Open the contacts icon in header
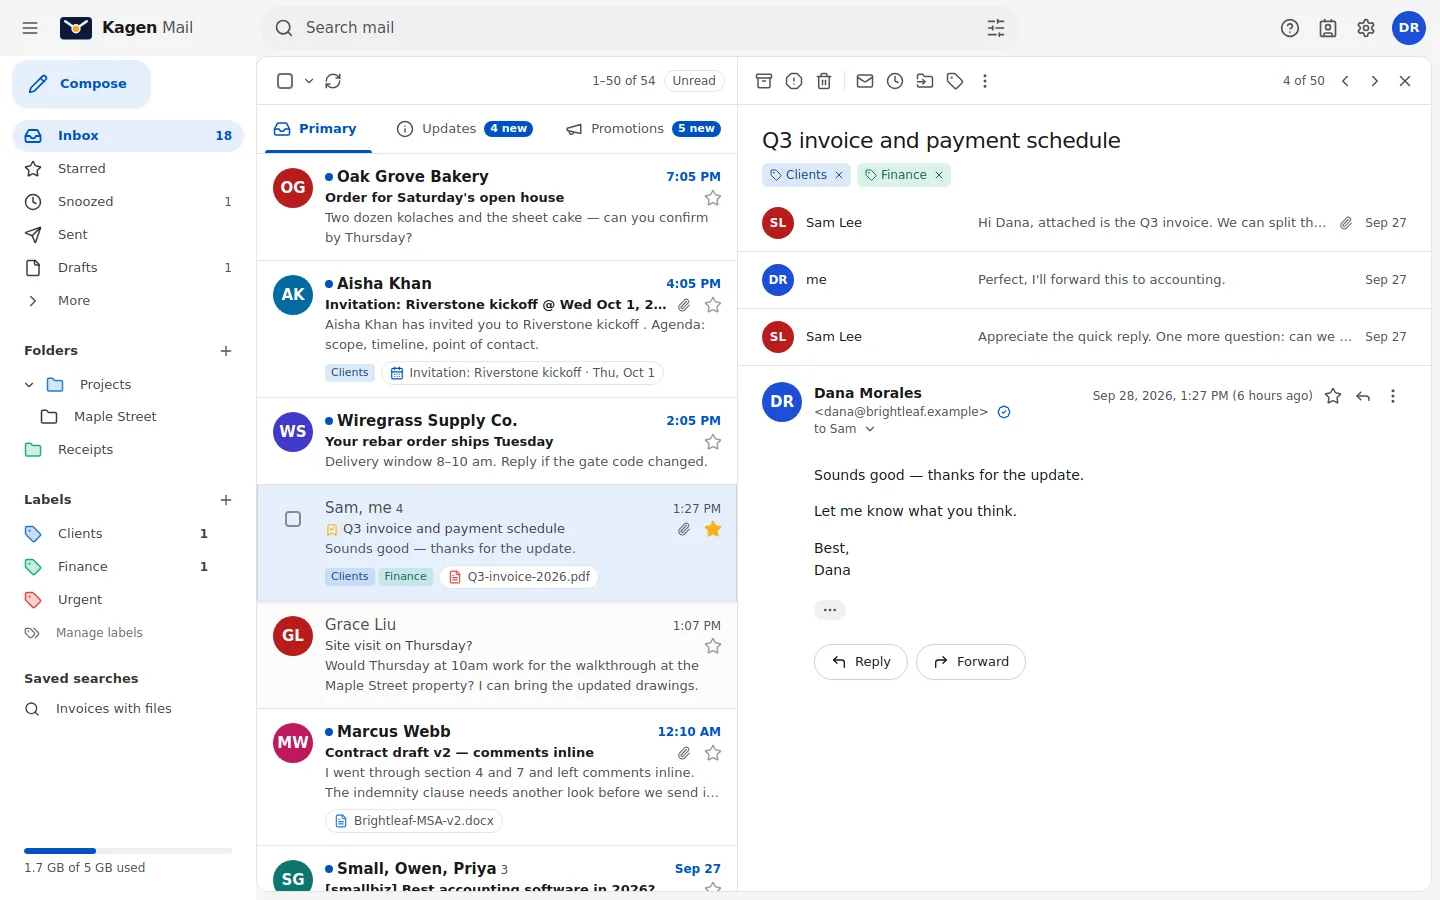This screenshot has width=1440, height=900. coord(1328,28)
